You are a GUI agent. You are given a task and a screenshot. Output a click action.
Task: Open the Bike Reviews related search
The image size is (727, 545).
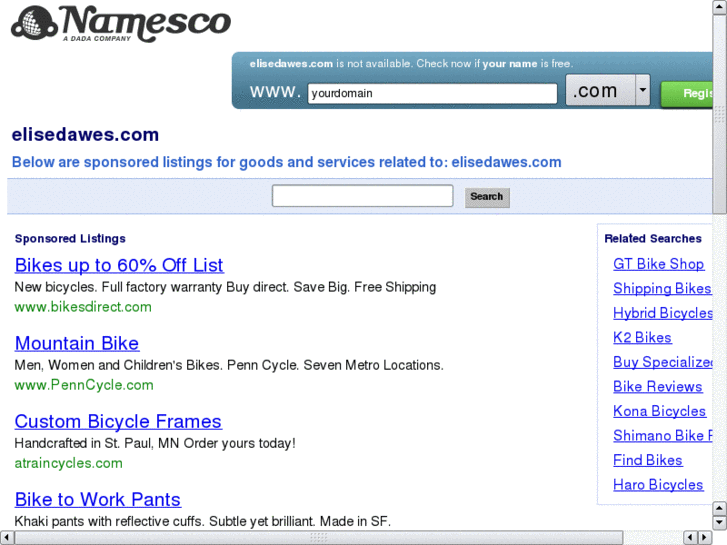[x=657, y=387]
